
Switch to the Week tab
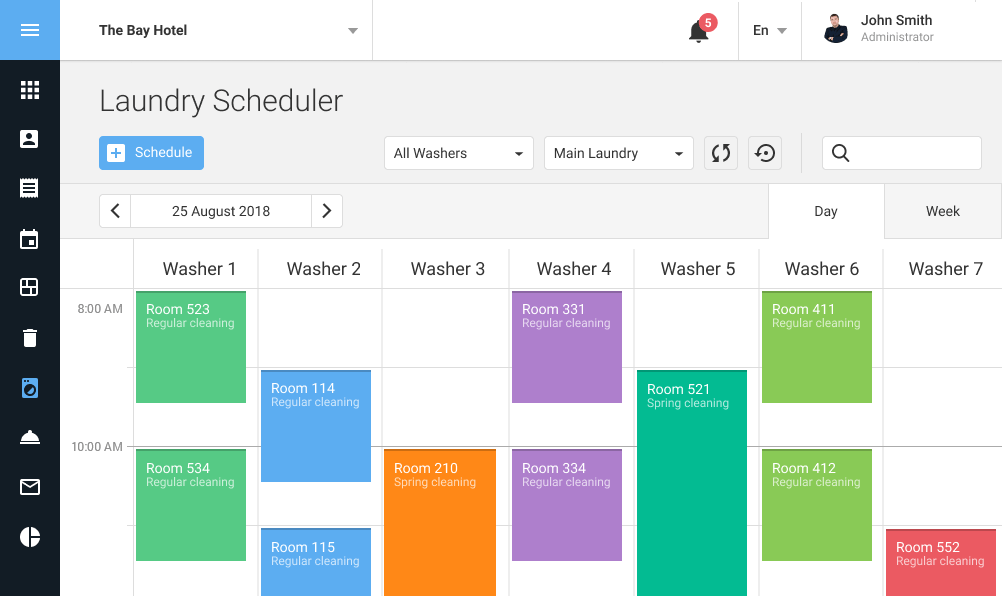(942, 211)
